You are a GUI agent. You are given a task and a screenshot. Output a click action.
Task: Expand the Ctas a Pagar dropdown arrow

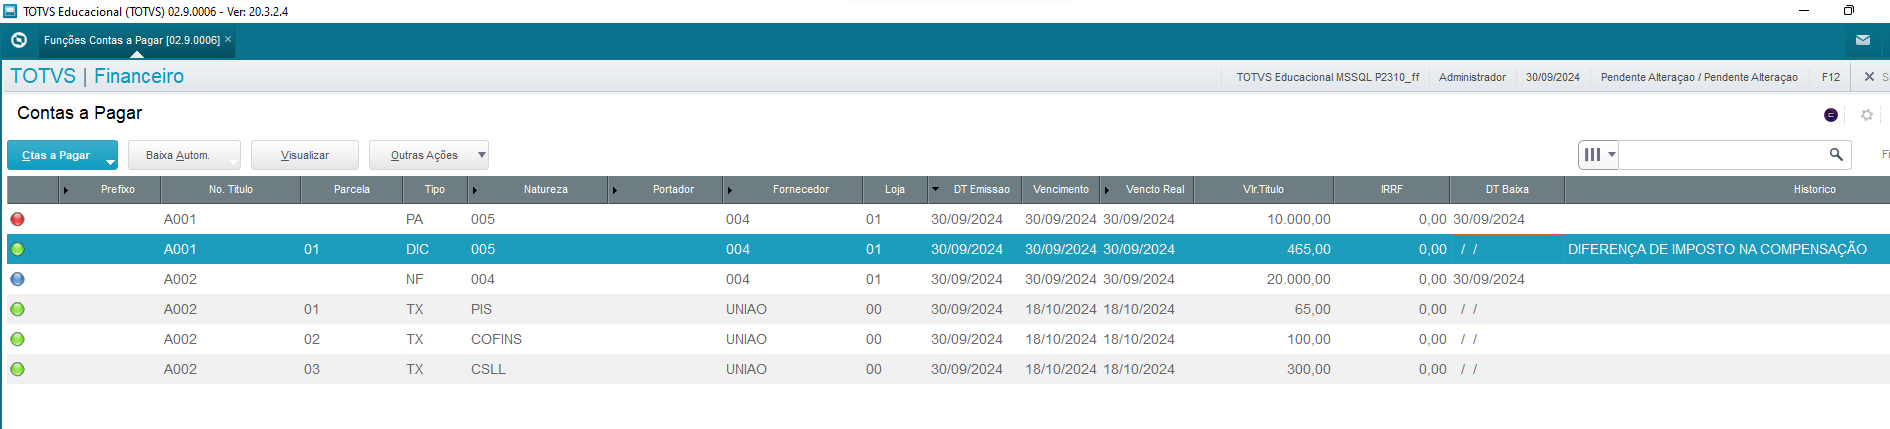point(111,161)
